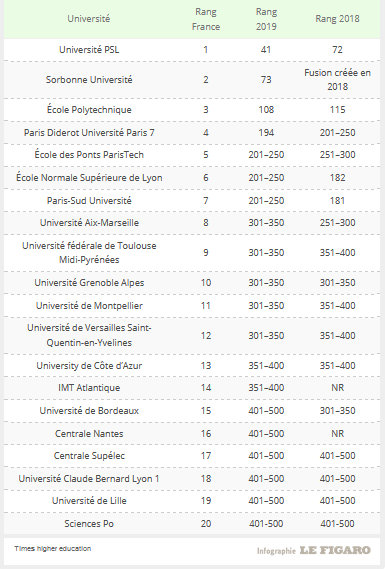Click the Rang 2019 column header
Viewport: 385px width, 569px height.
(266, 19)
